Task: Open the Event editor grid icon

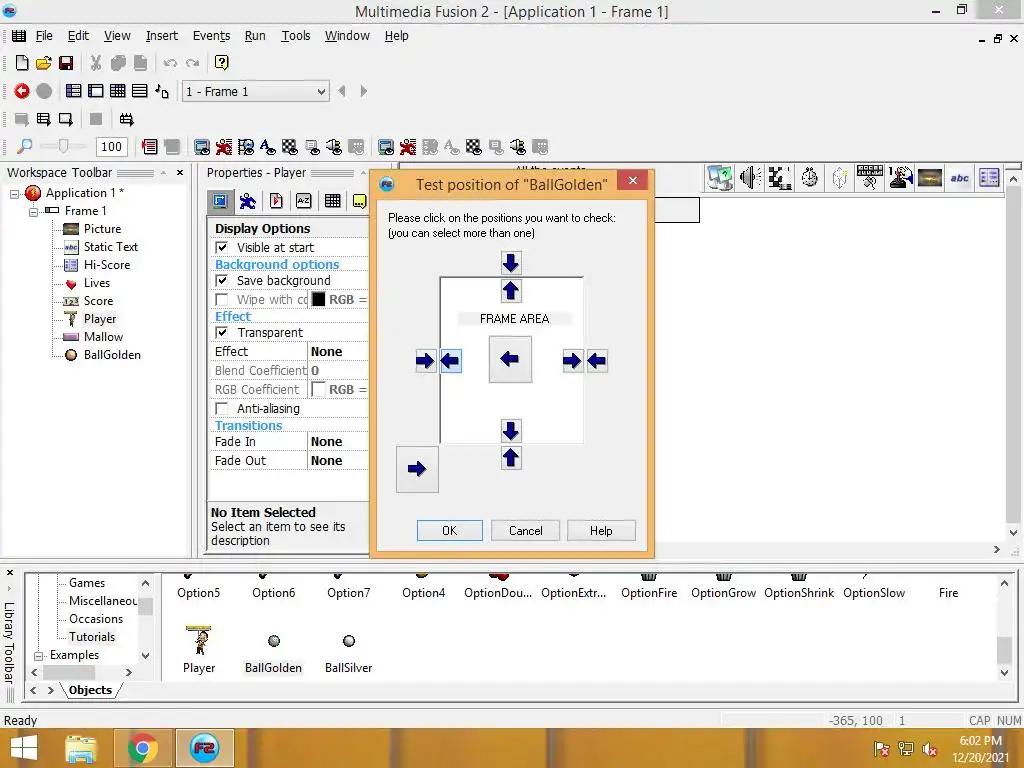Action: click(x=118, y=91)
